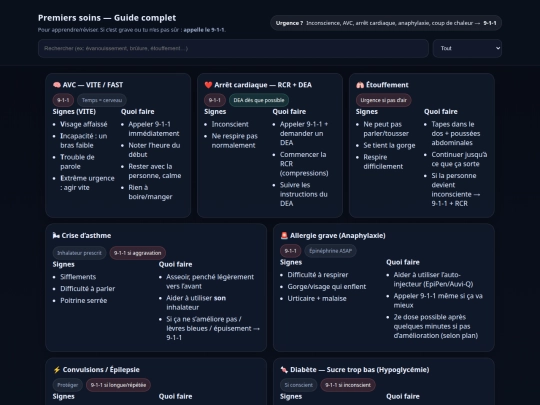Click the lightning icon for Convulsions
The height and width of the screenshot is (405, 540).
(x=57, y=370)
